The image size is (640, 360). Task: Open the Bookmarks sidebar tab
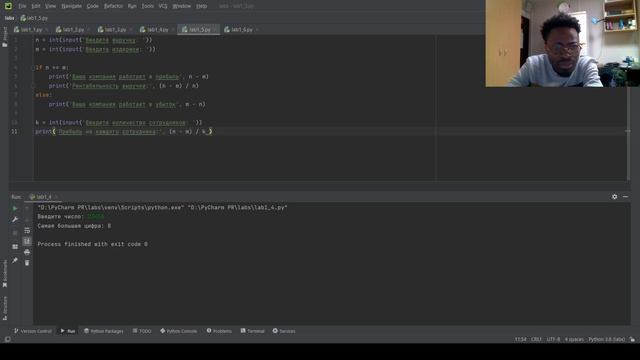tap(5, 273)
